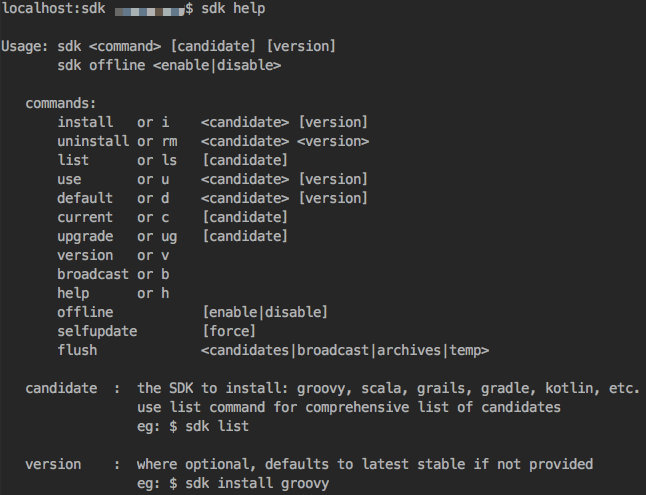Click the example '$ sdk list' text
This screenshot has height=495, width=646.
point(209,426)
